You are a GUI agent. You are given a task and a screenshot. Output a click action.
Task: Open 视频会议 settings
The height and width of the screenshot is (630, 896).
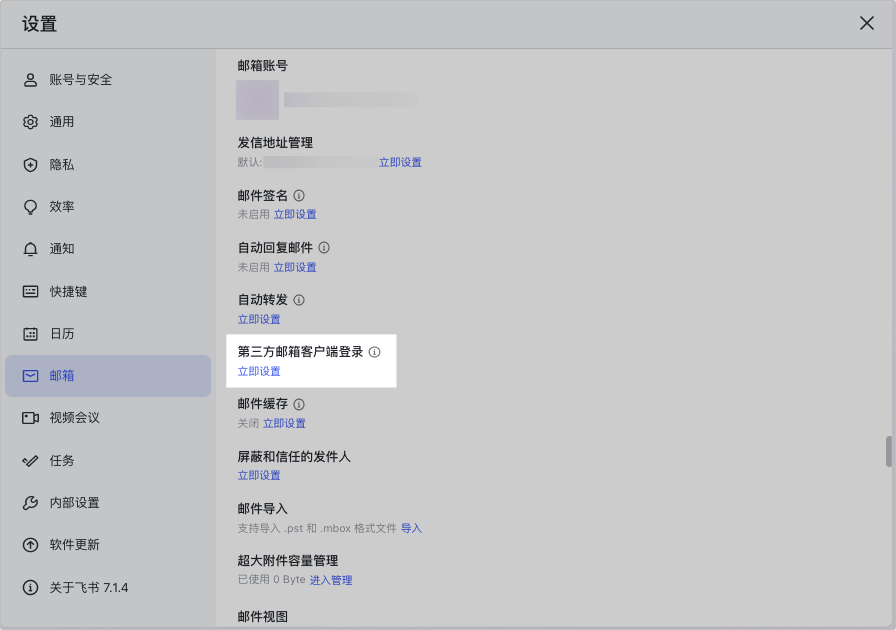pos(108,418)
